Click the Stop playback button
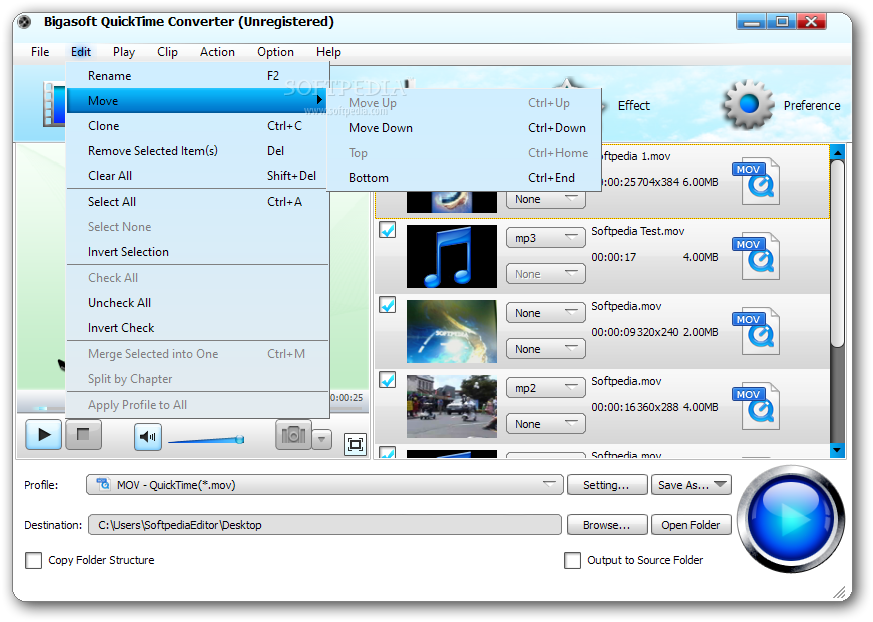Screen dimensions: 873x622 click(x=83, y=435)
